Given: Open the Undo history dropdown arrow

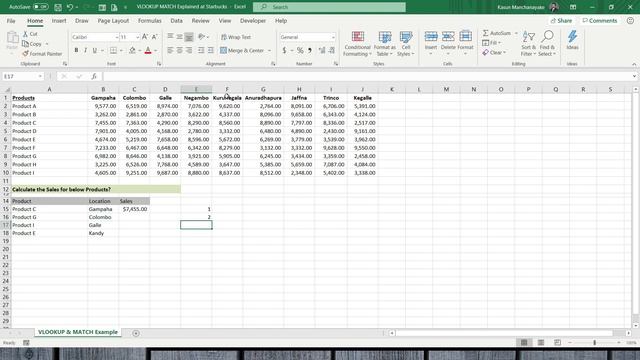Looking at the screenshot, I should coord(77,7).
